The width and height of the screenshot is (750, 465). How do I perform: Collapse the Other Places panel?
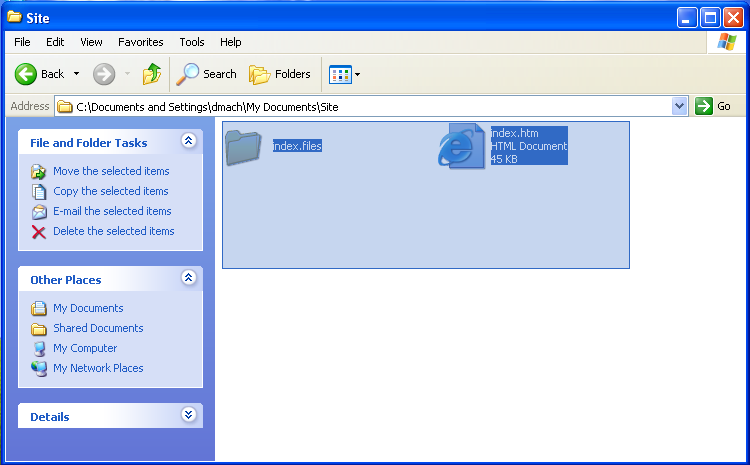coord(188,279)
